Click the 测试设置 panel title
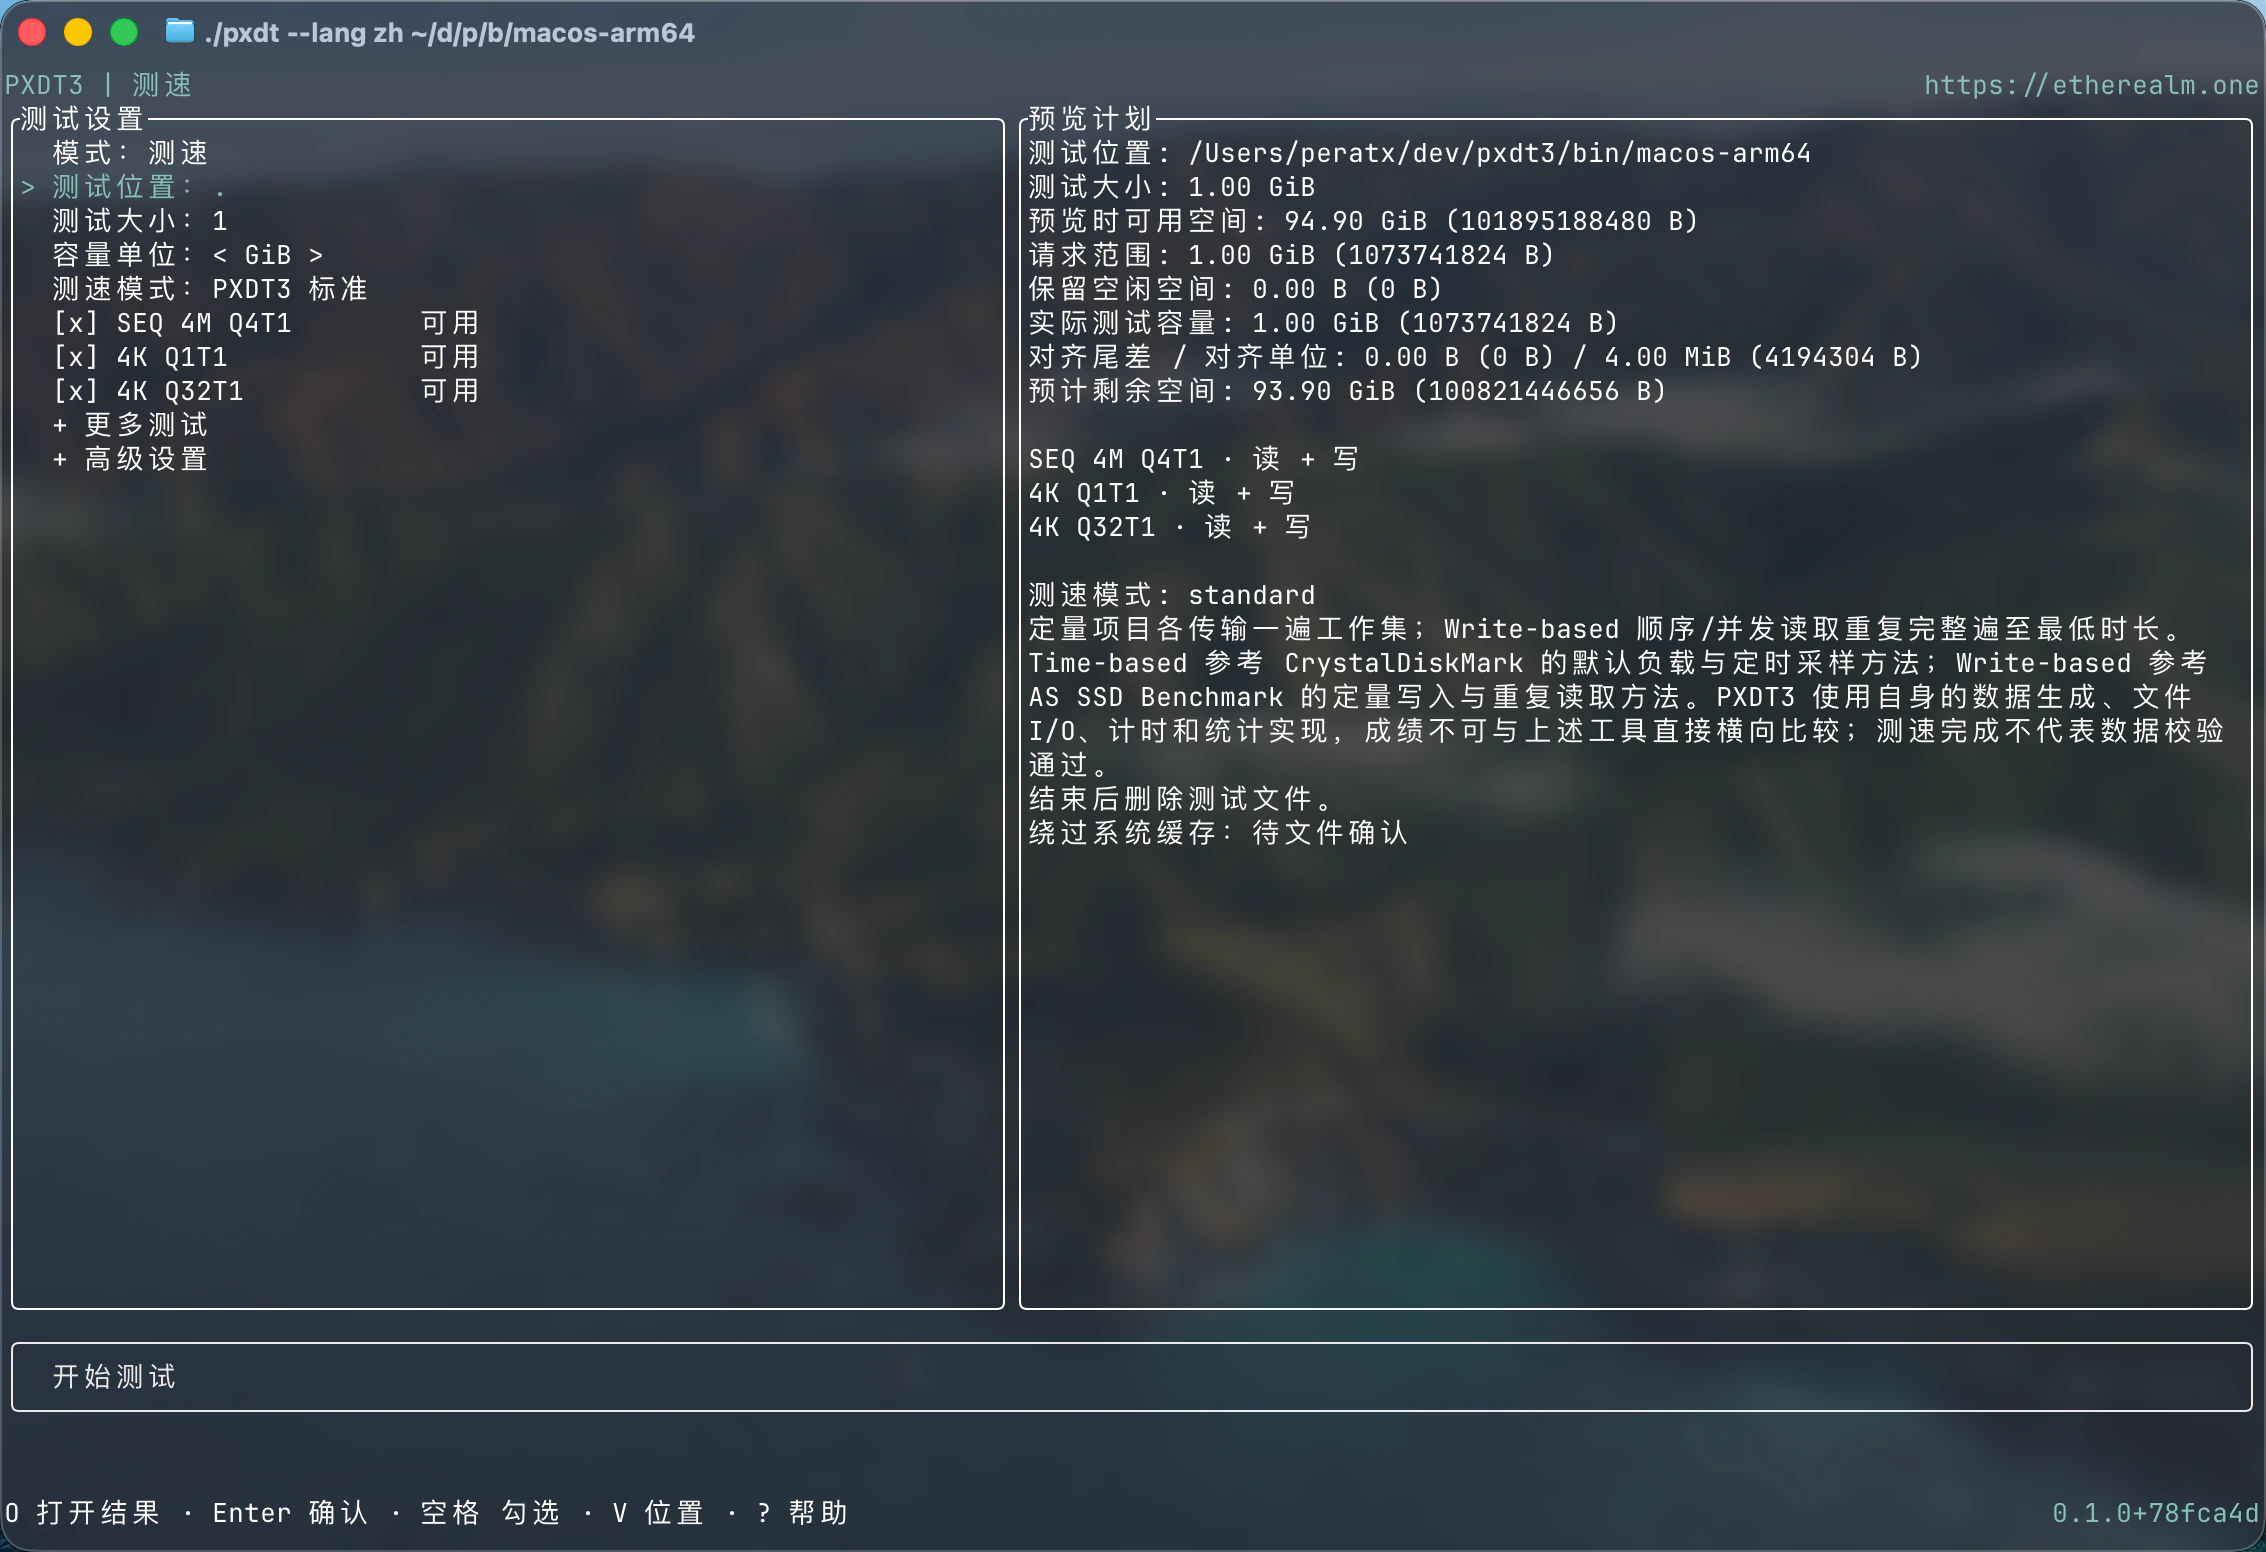 point(83,119)
